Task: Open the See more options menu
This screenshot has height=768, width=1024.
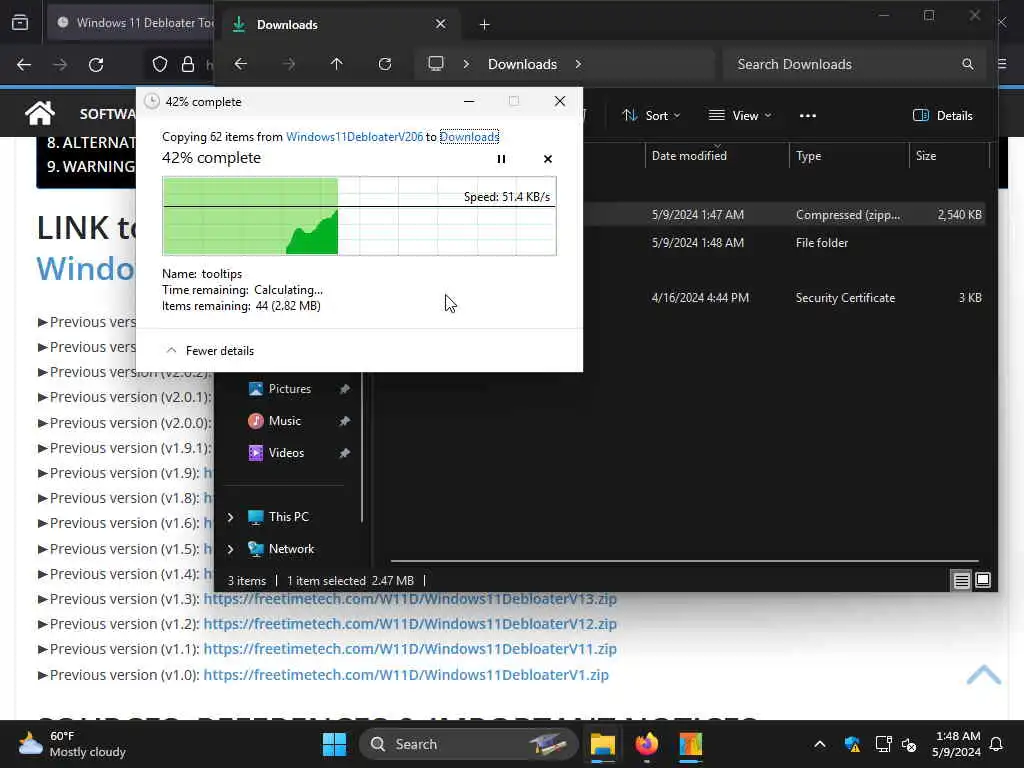Action: tap(808, 116)
